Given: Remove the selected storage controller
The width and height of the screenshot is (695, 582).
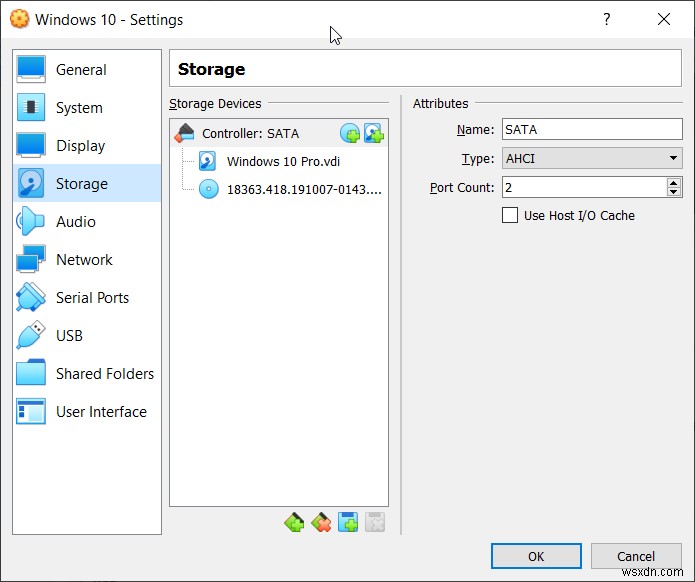Looking at the screenshot, I should click(321, 522).
